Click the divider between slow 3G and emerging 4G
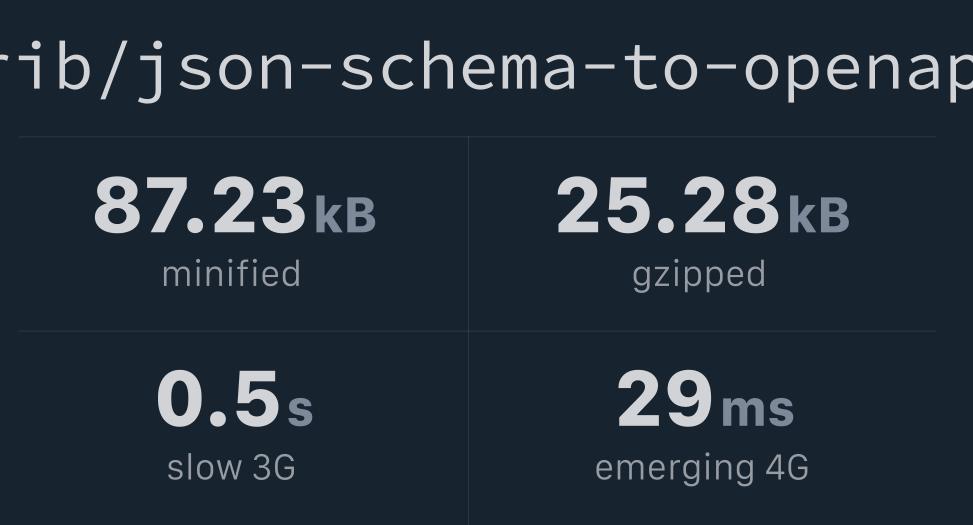 pos(469,428)
